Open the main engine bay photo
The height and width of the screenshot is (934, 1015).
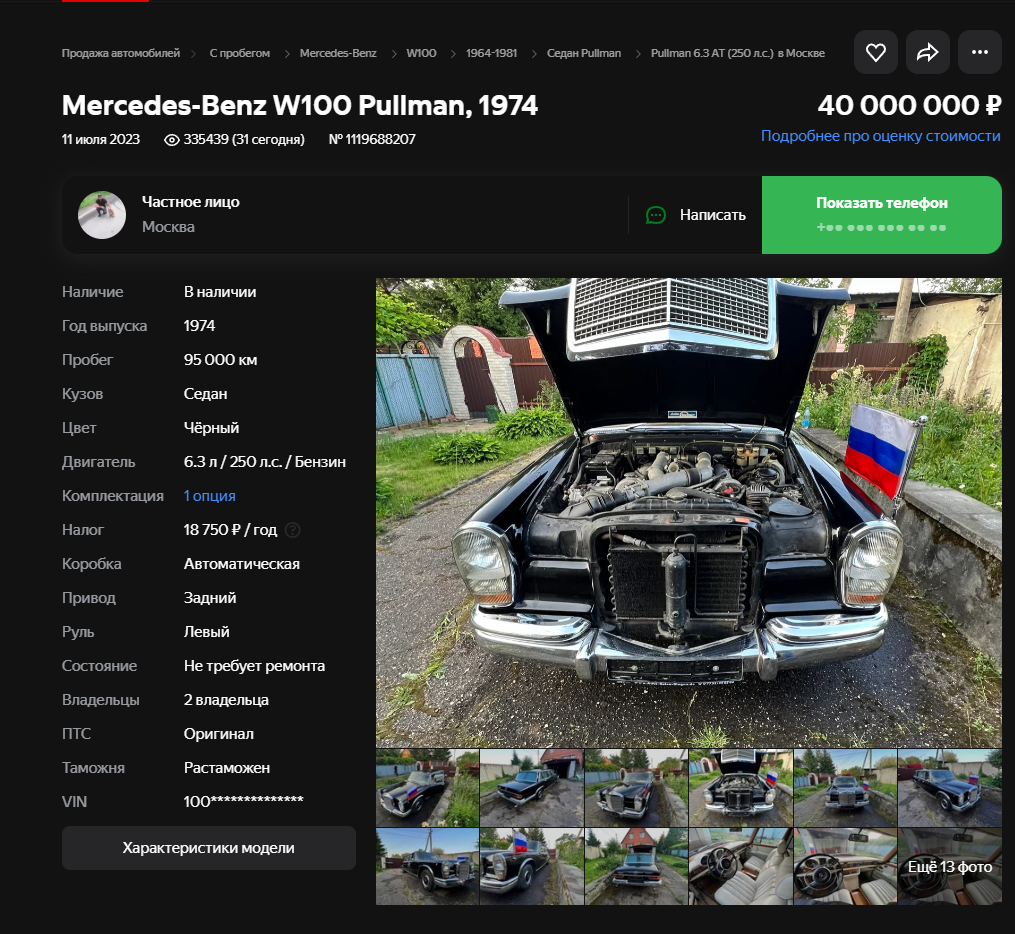coord(689,513)
